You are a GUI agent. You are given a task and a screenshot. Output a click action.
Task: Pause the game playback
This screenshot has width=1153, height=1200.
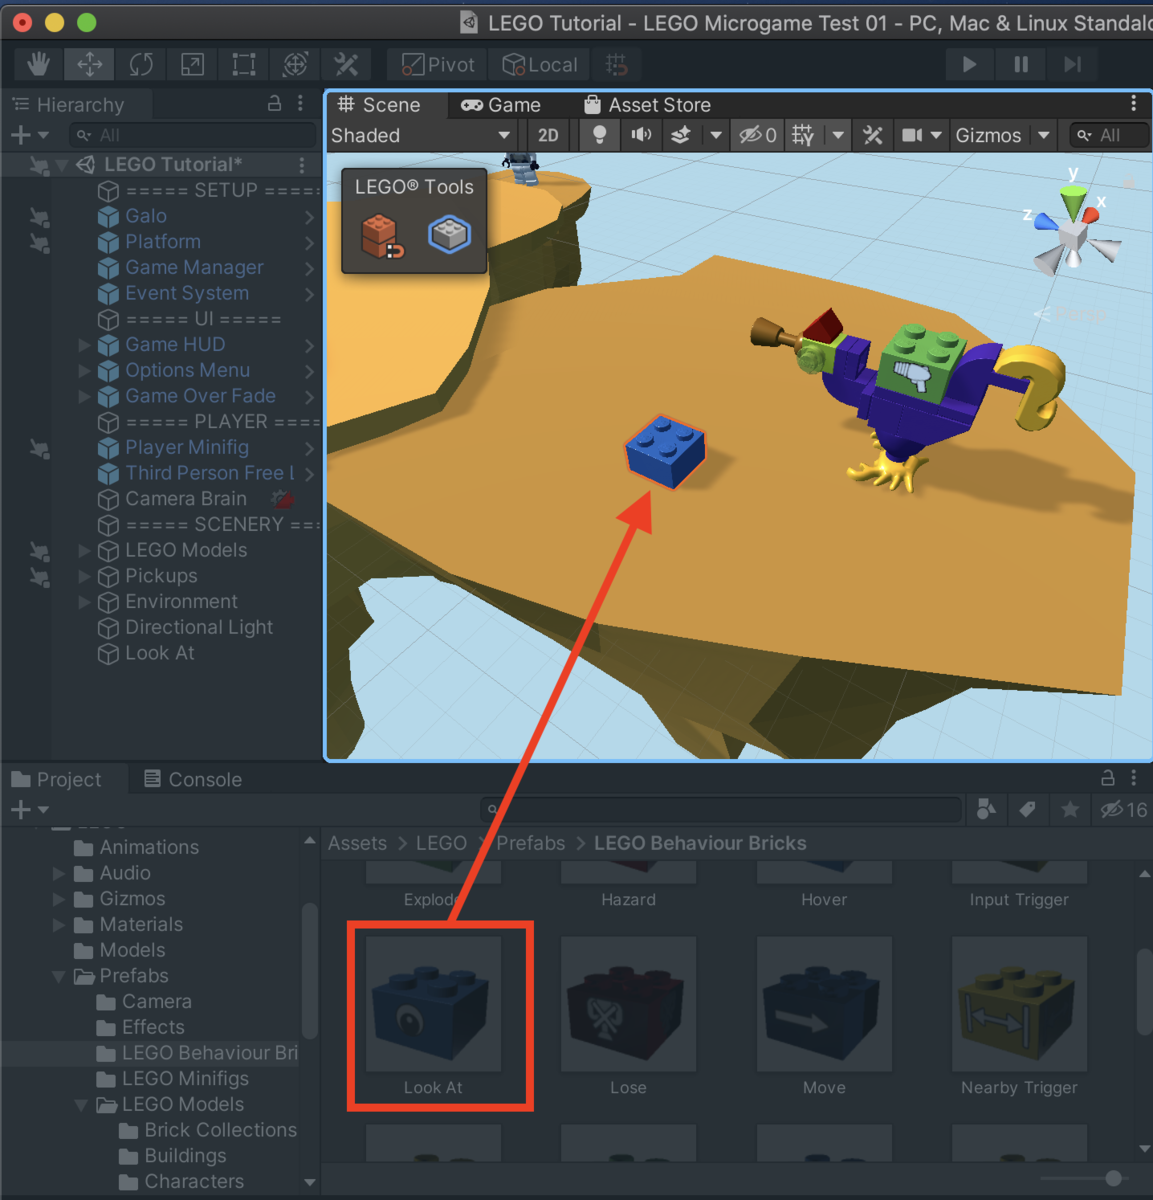(x=1021, y=64)
